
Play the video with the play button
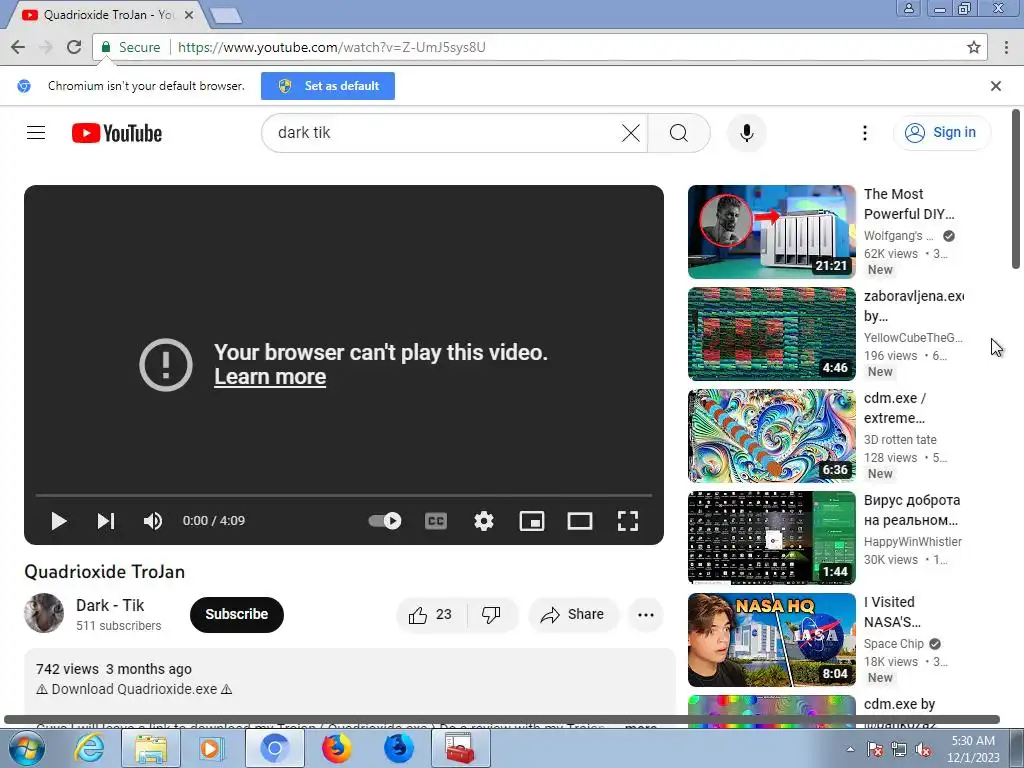59,521
